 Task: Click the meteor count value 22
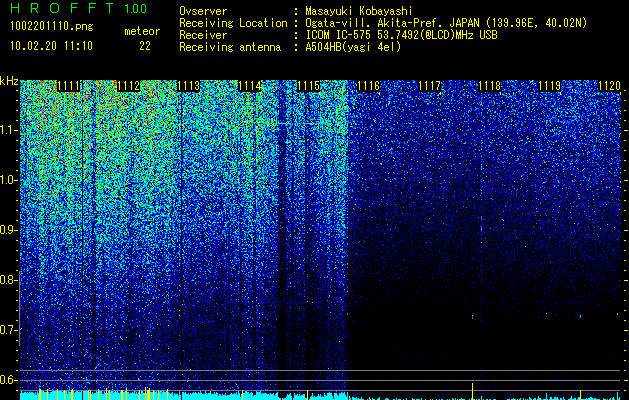145,46
